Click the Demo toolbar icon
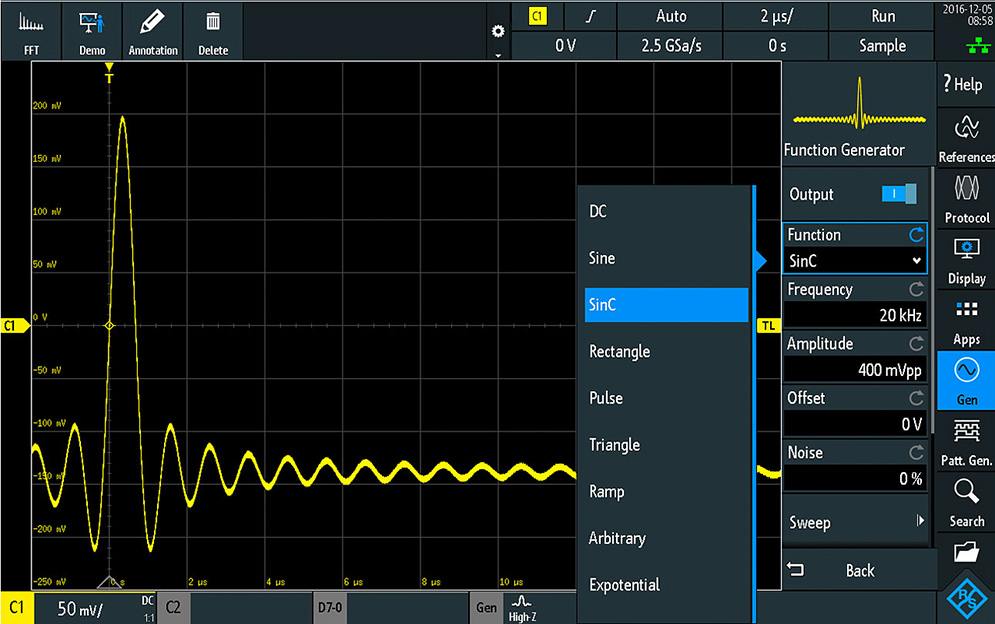This screenshot has width=995, height=624. [x=92, y=31]
